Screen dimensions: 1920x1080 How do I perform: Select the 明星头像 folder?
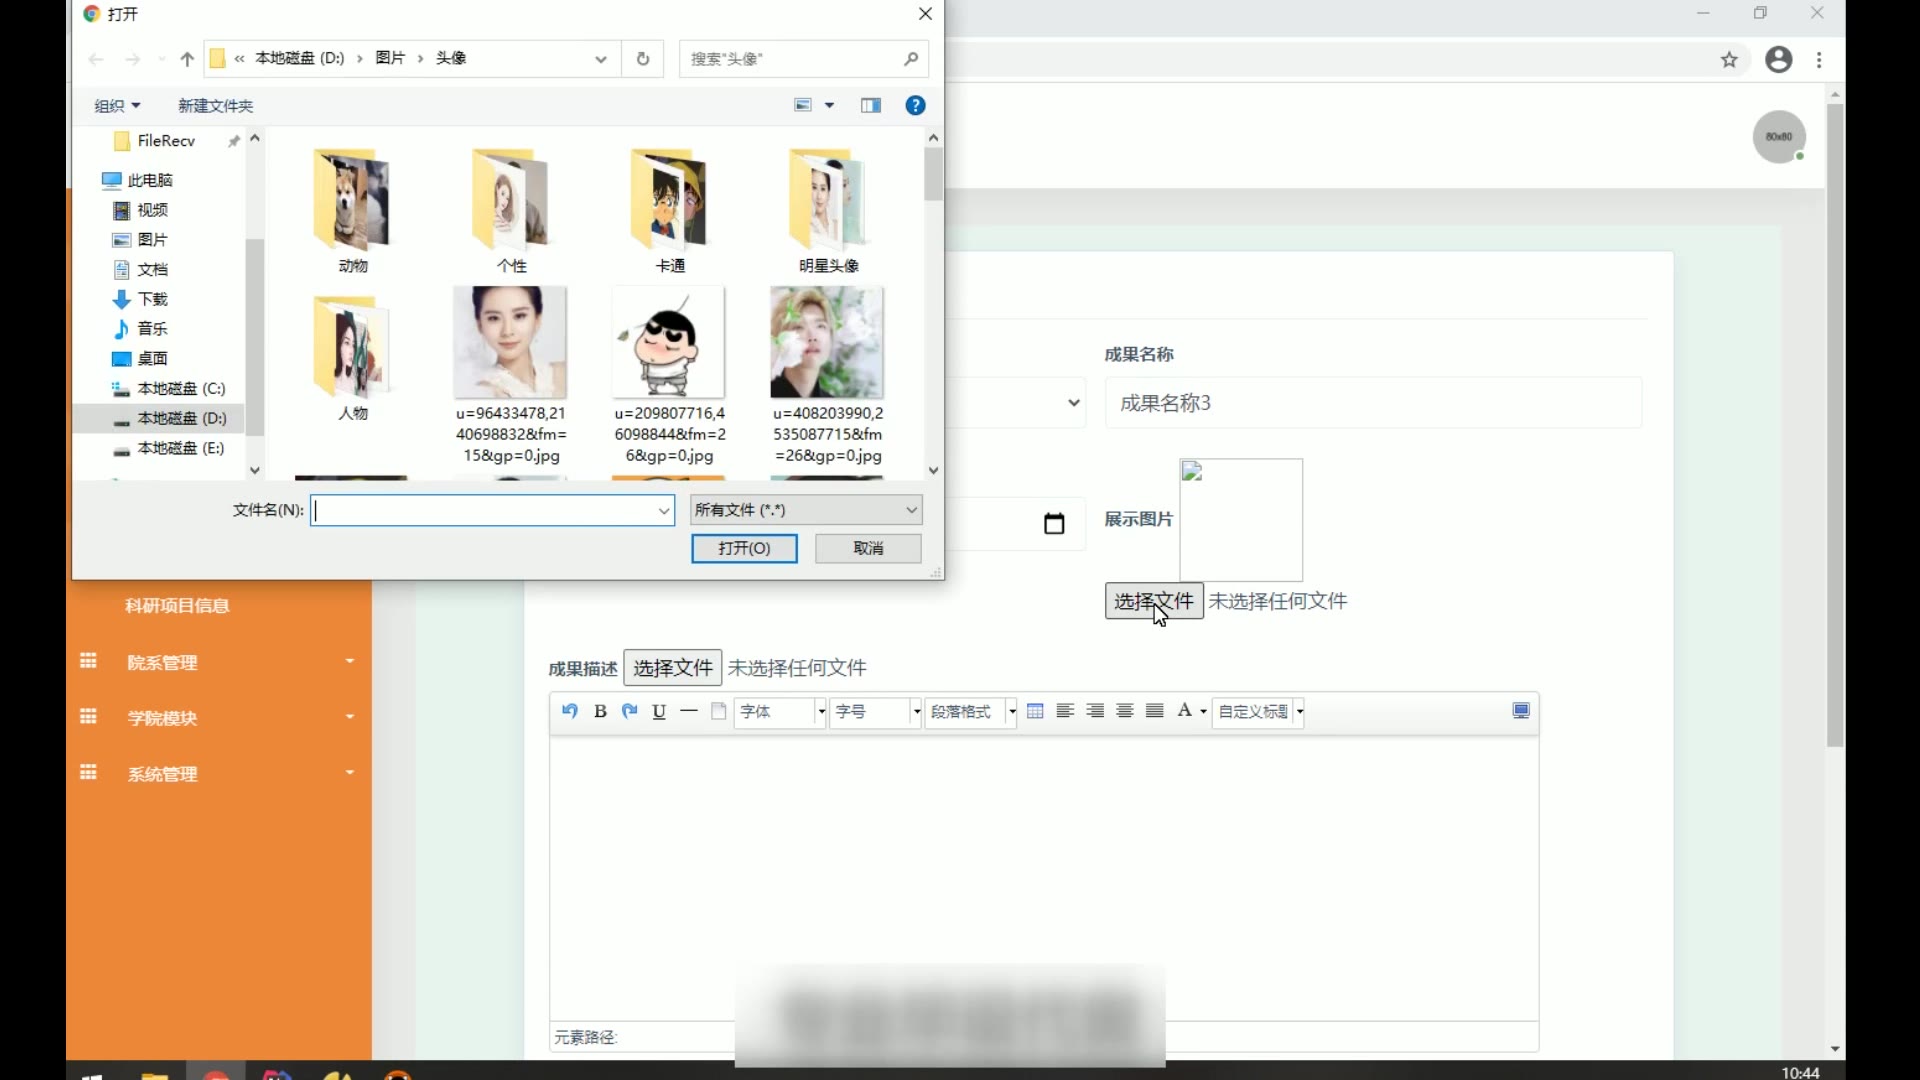tap(828, 211)
